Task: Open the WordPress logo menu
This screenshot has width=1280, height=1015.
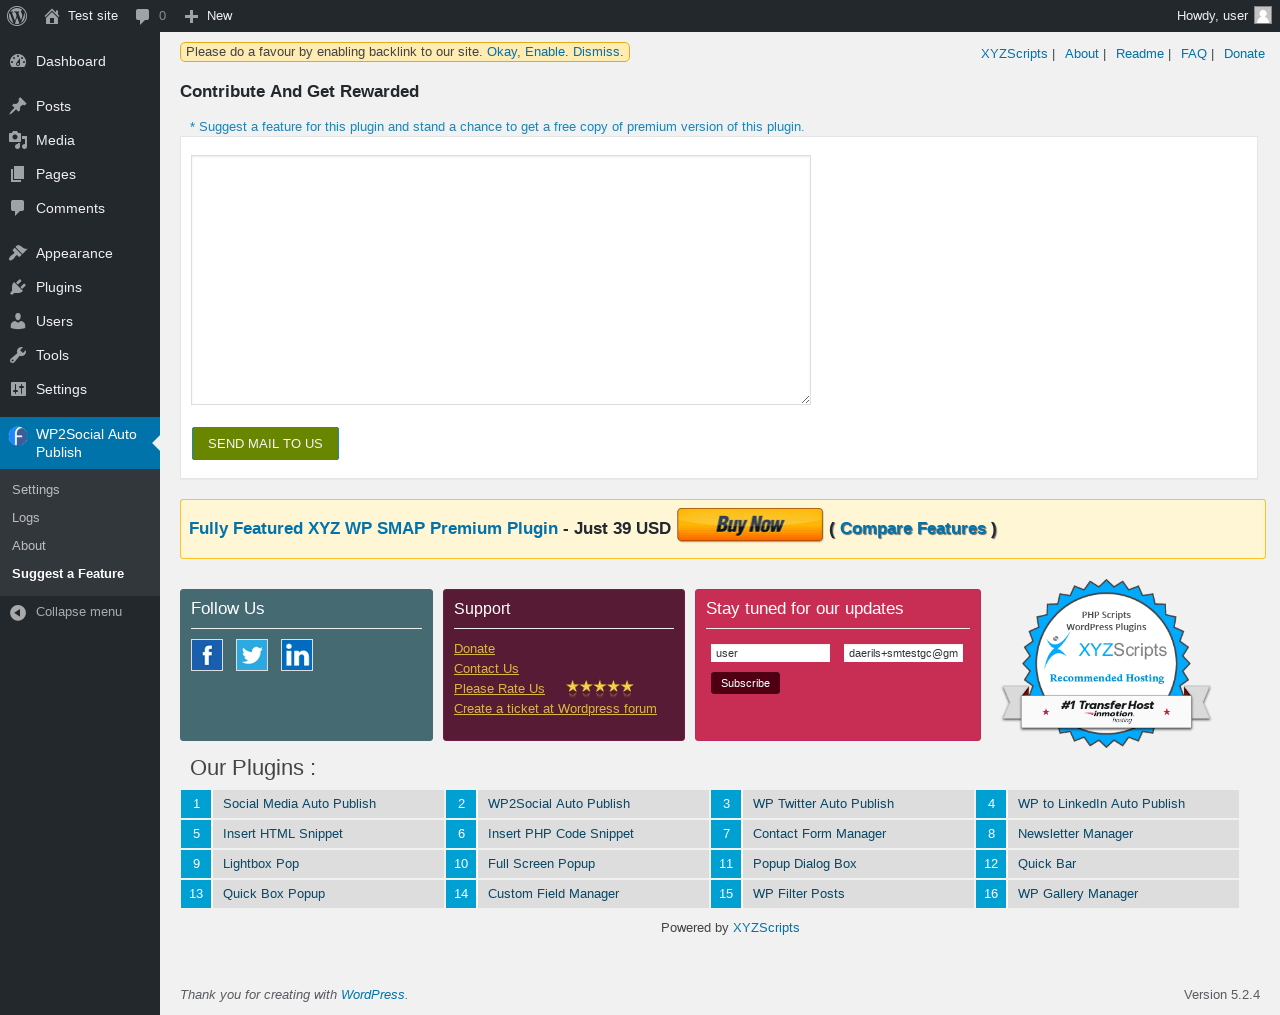Action: 17,16
